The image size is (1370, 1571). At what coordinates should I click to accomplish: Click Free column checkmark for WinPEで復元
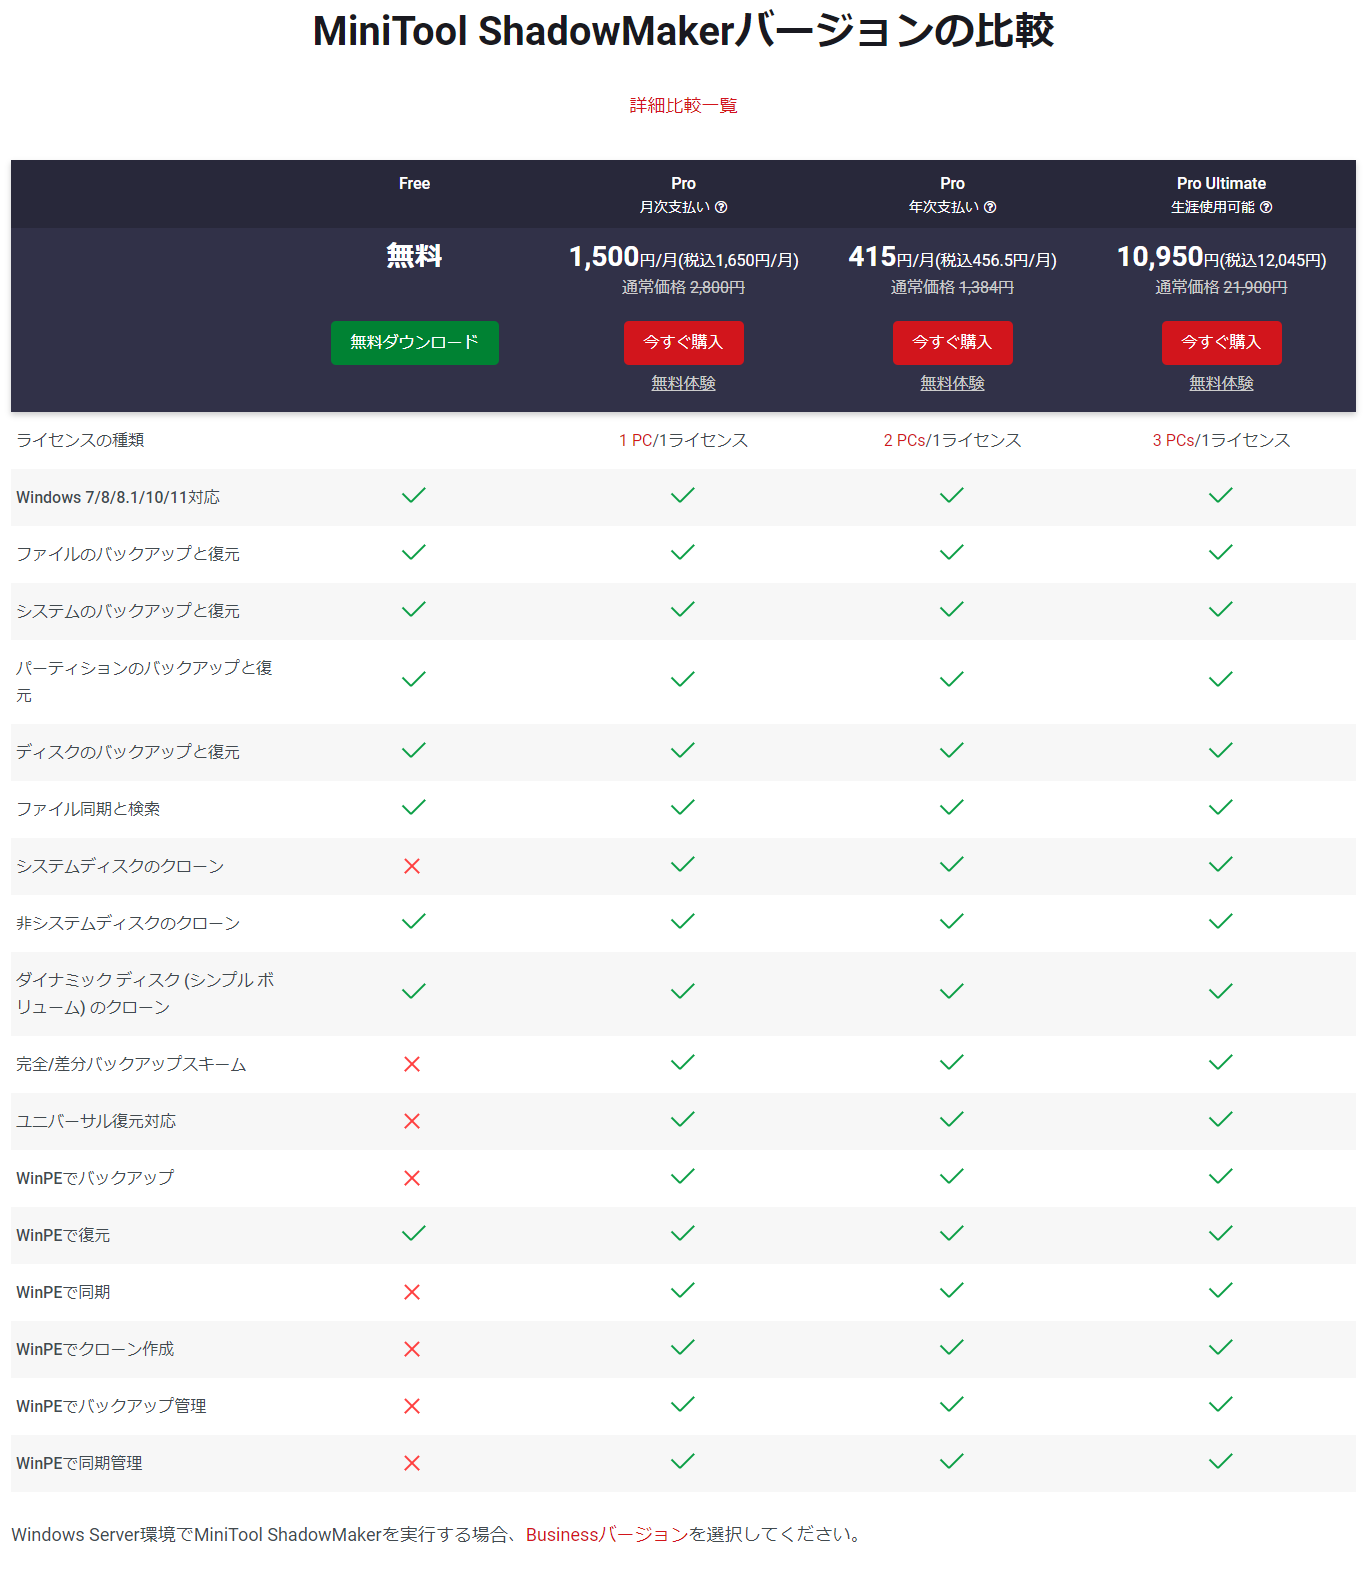[x=414, y=1233]
